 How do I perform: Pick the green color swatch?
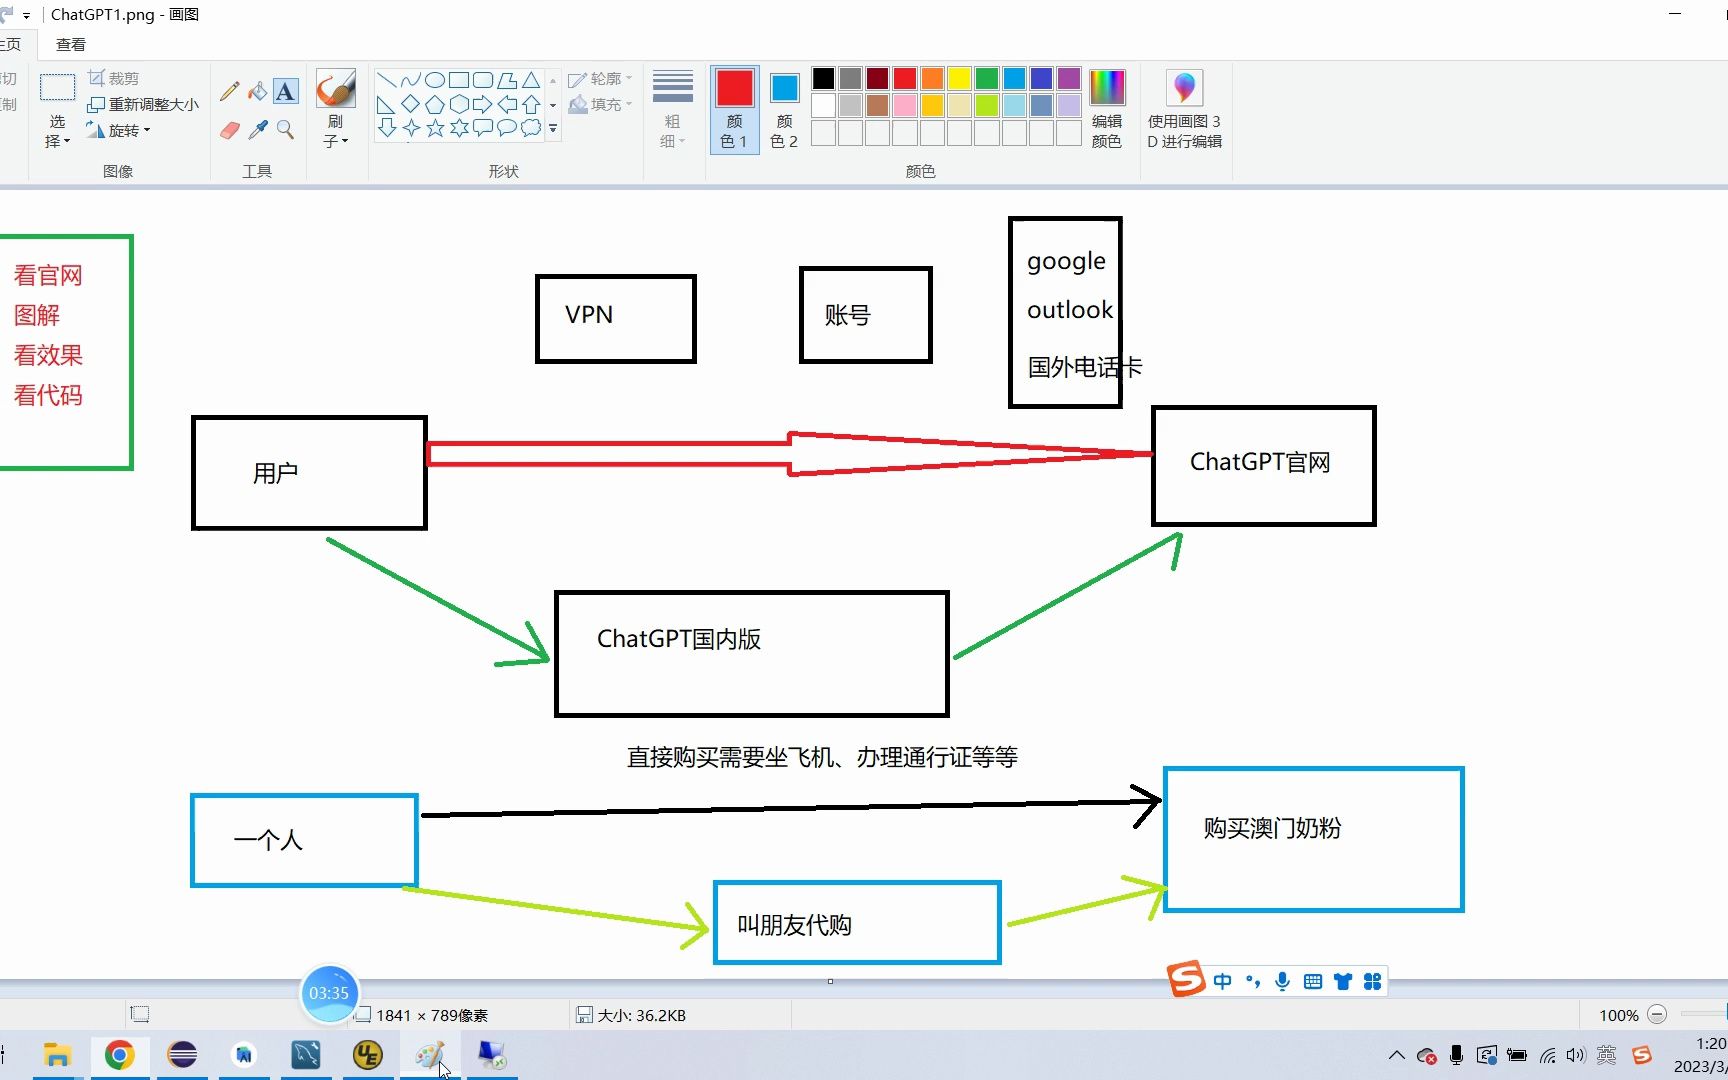[987, 78]
